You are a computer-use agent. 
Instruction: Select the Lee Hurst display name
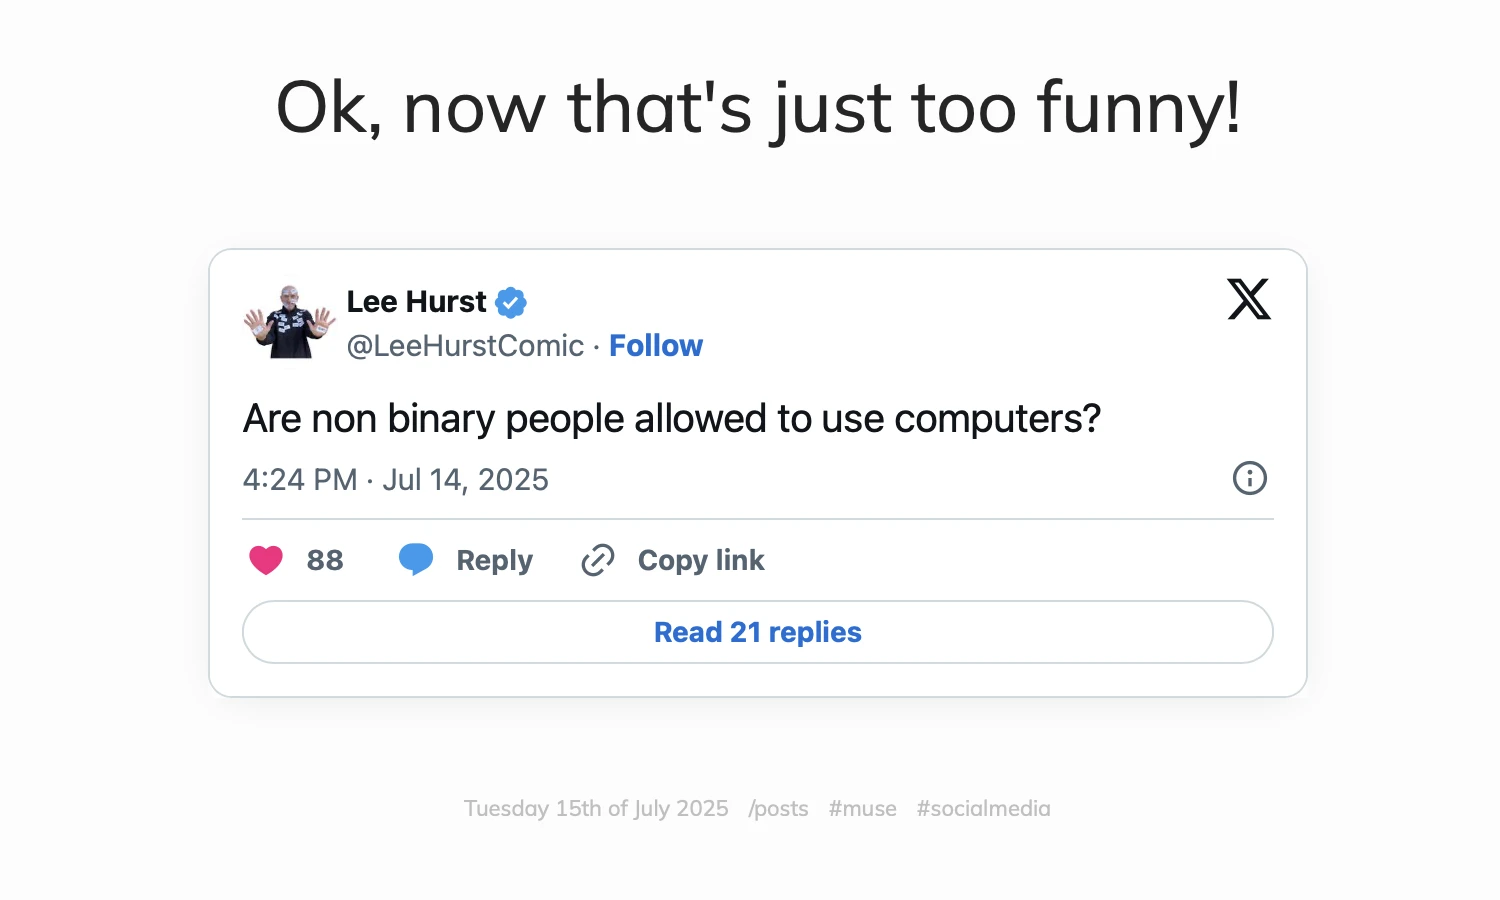click(416, 301)
